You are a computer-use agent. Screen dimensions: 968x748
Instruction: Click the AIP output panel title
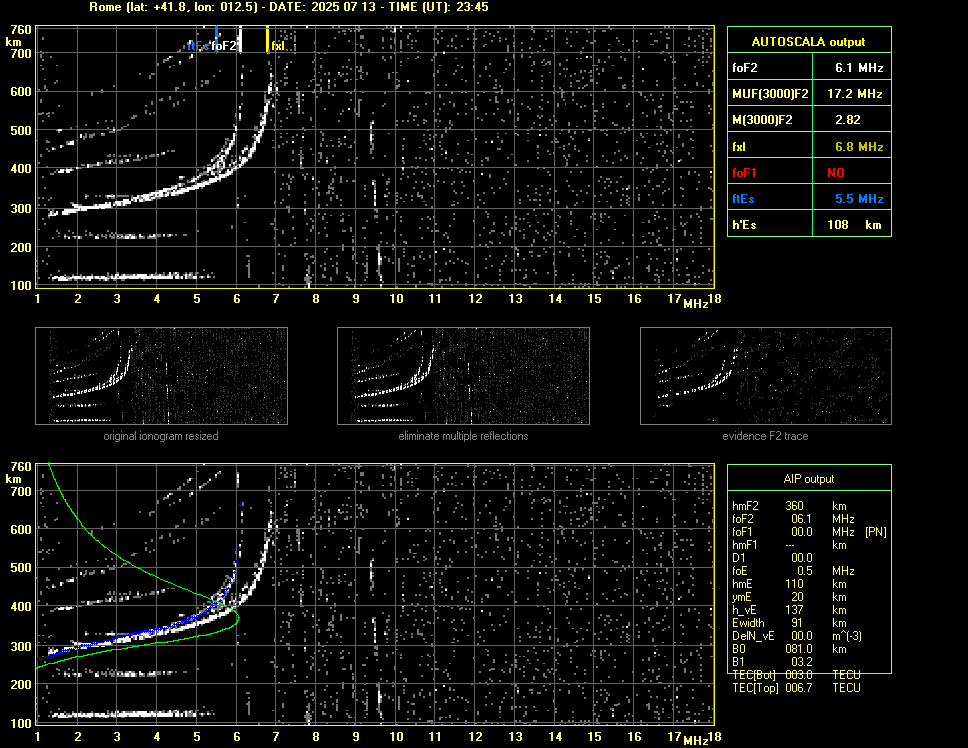click(809, 479)
